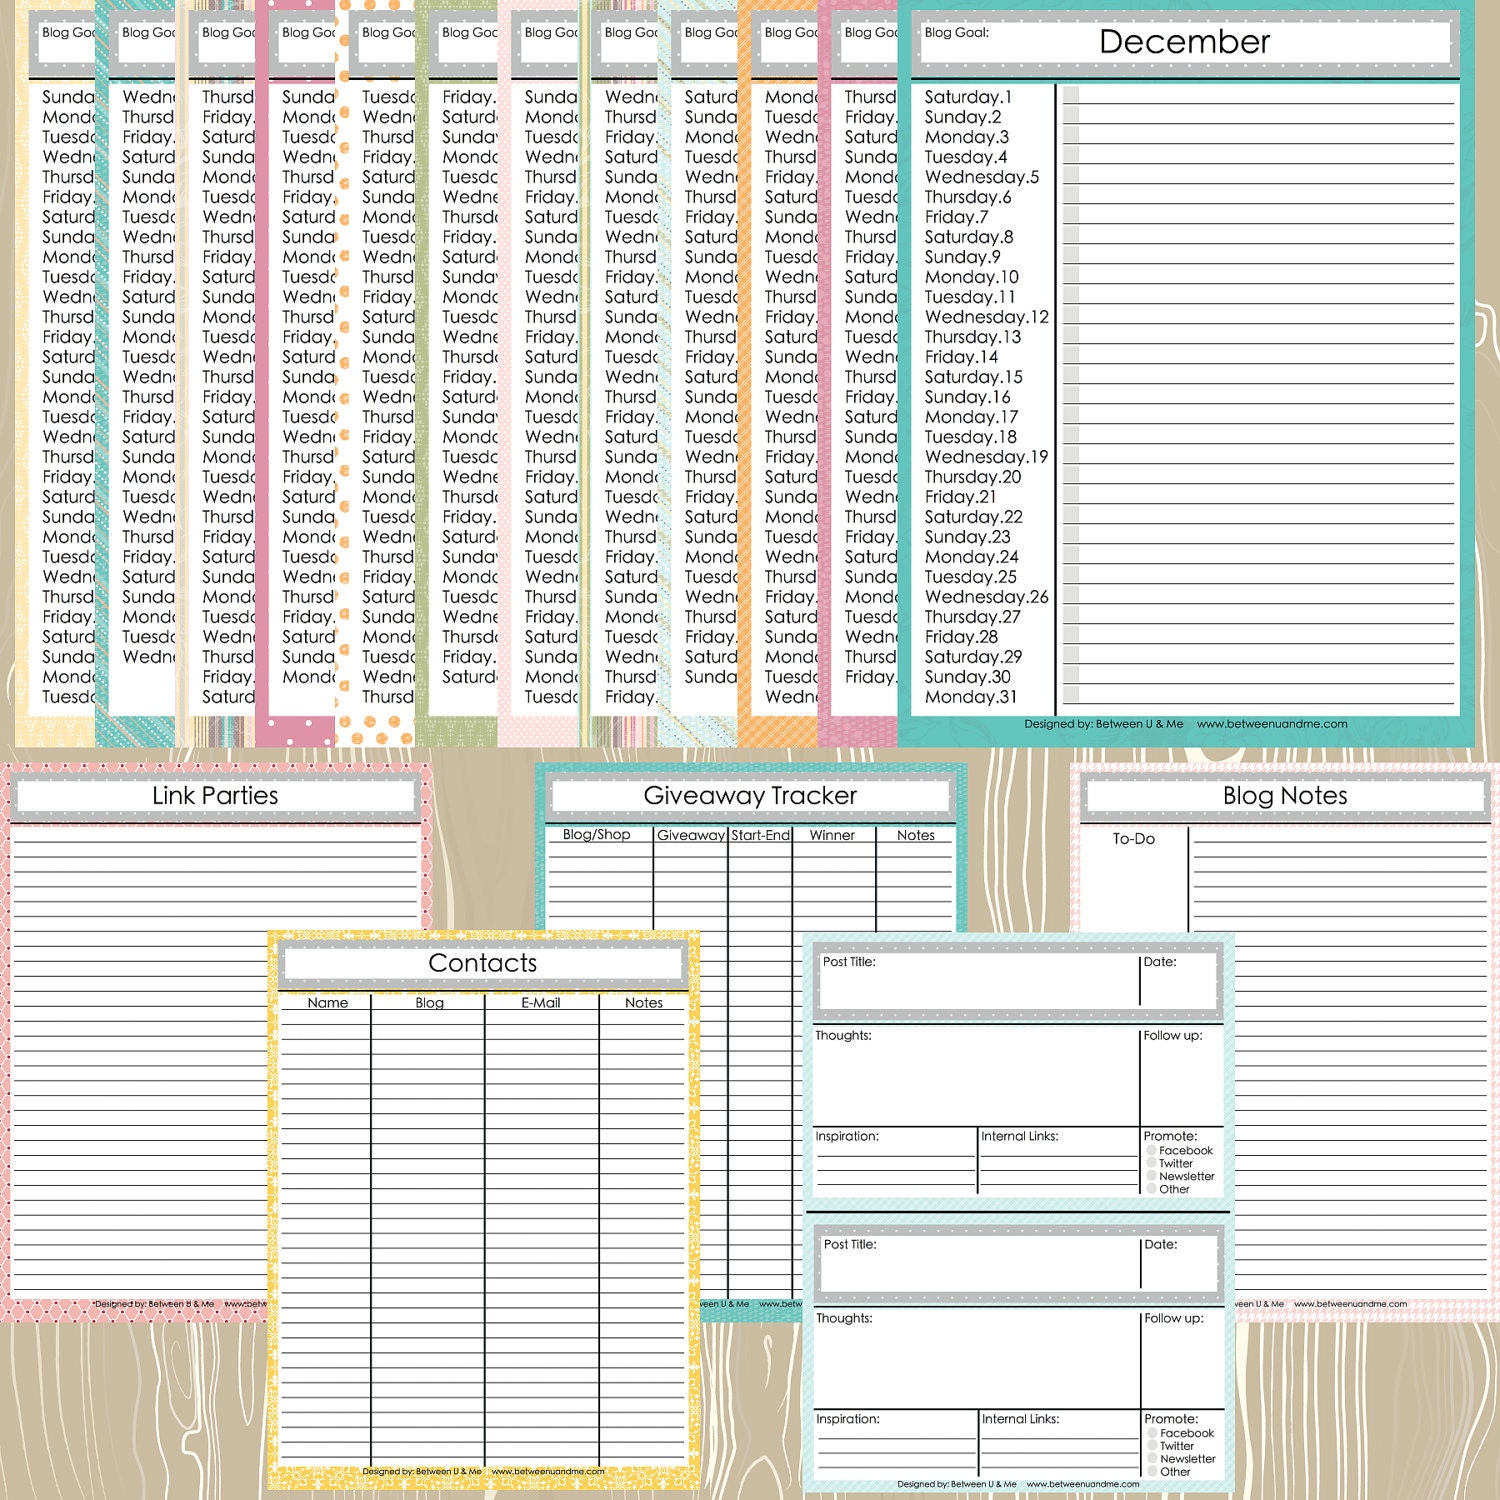Open www.betweenuandme.com link on Blog Notes page
The height and width of the screenshot is (1500, 1500).
[x=1350, y=1304]
